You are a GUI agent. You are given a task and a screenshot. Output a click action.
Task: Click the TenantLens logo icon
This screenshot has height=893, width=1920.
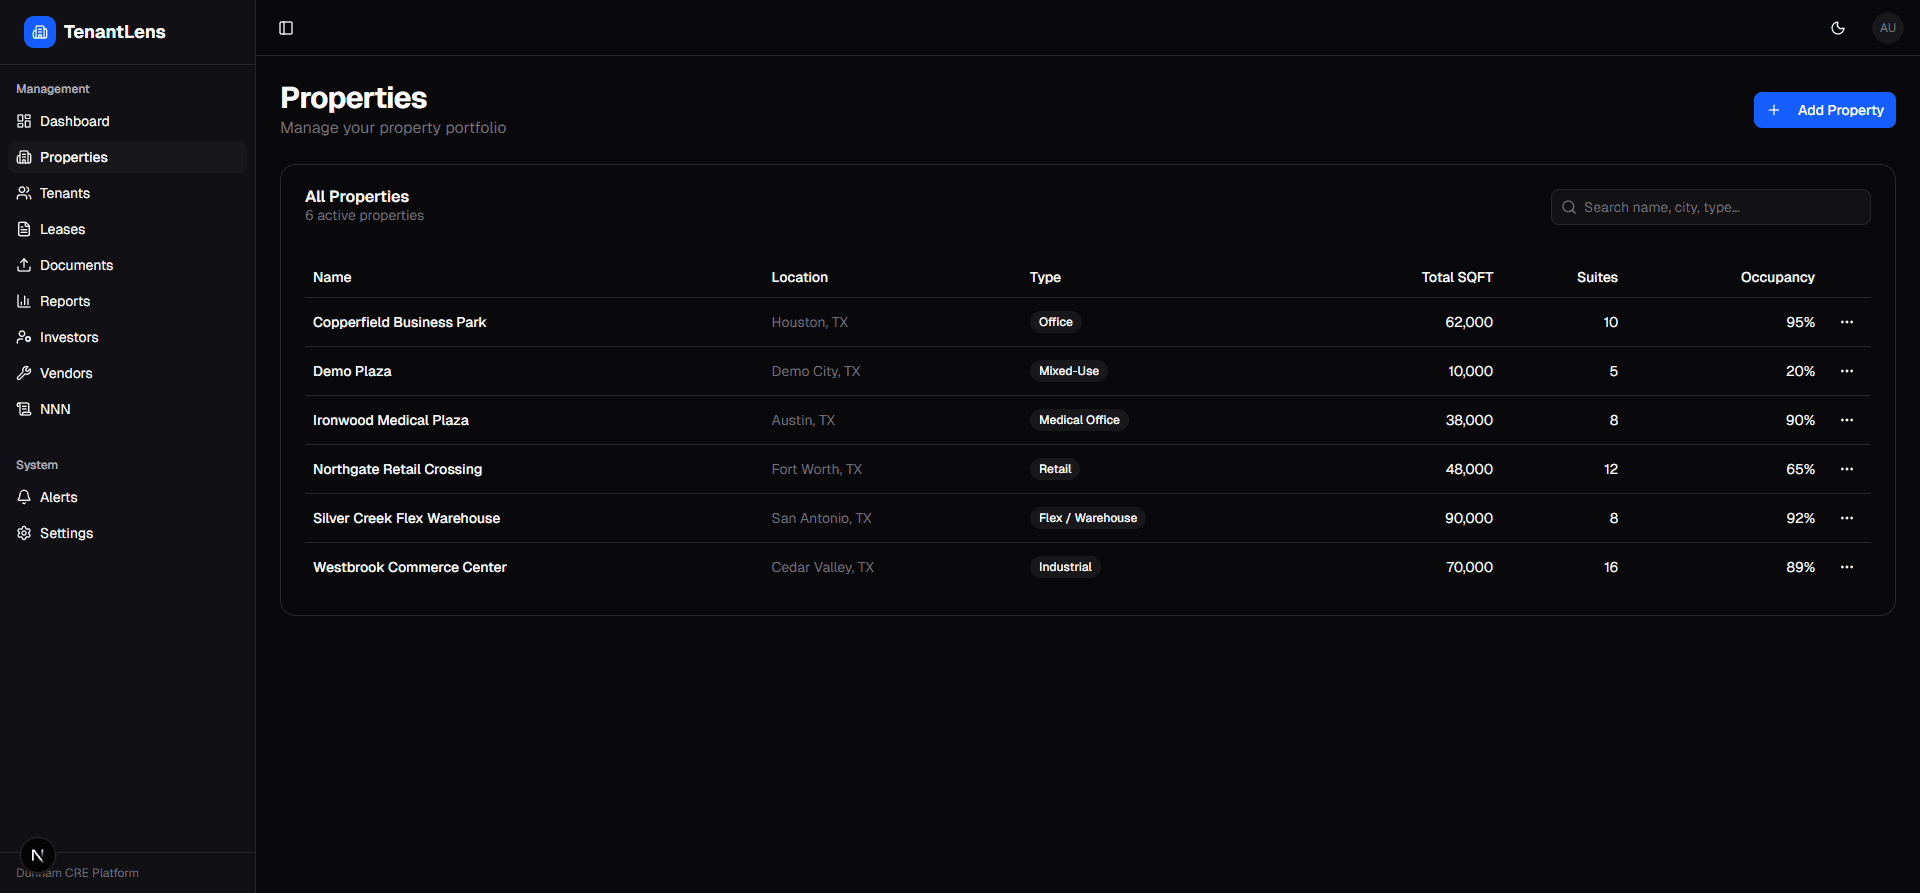click(40, 32)
